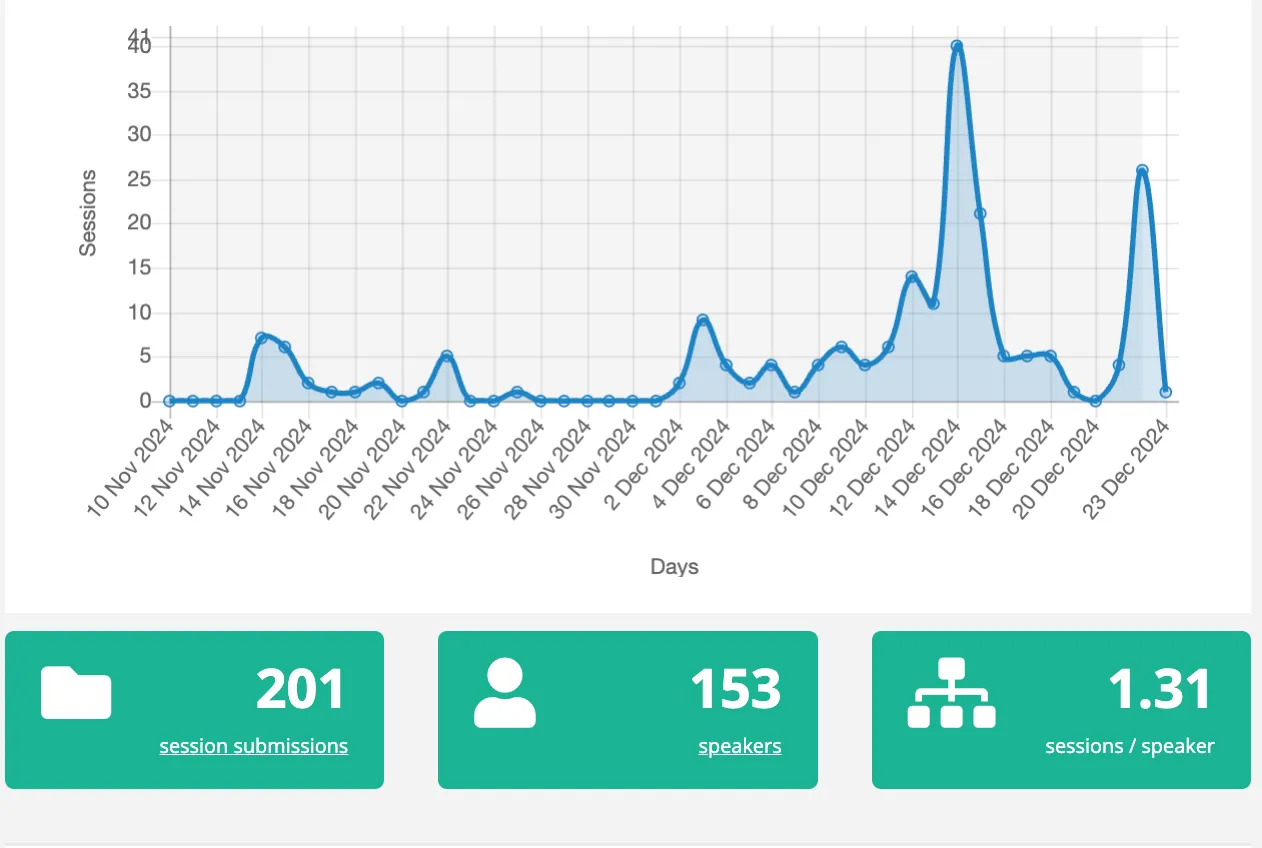Select the 9-session data point on 3 Dec

pos(703,320)
